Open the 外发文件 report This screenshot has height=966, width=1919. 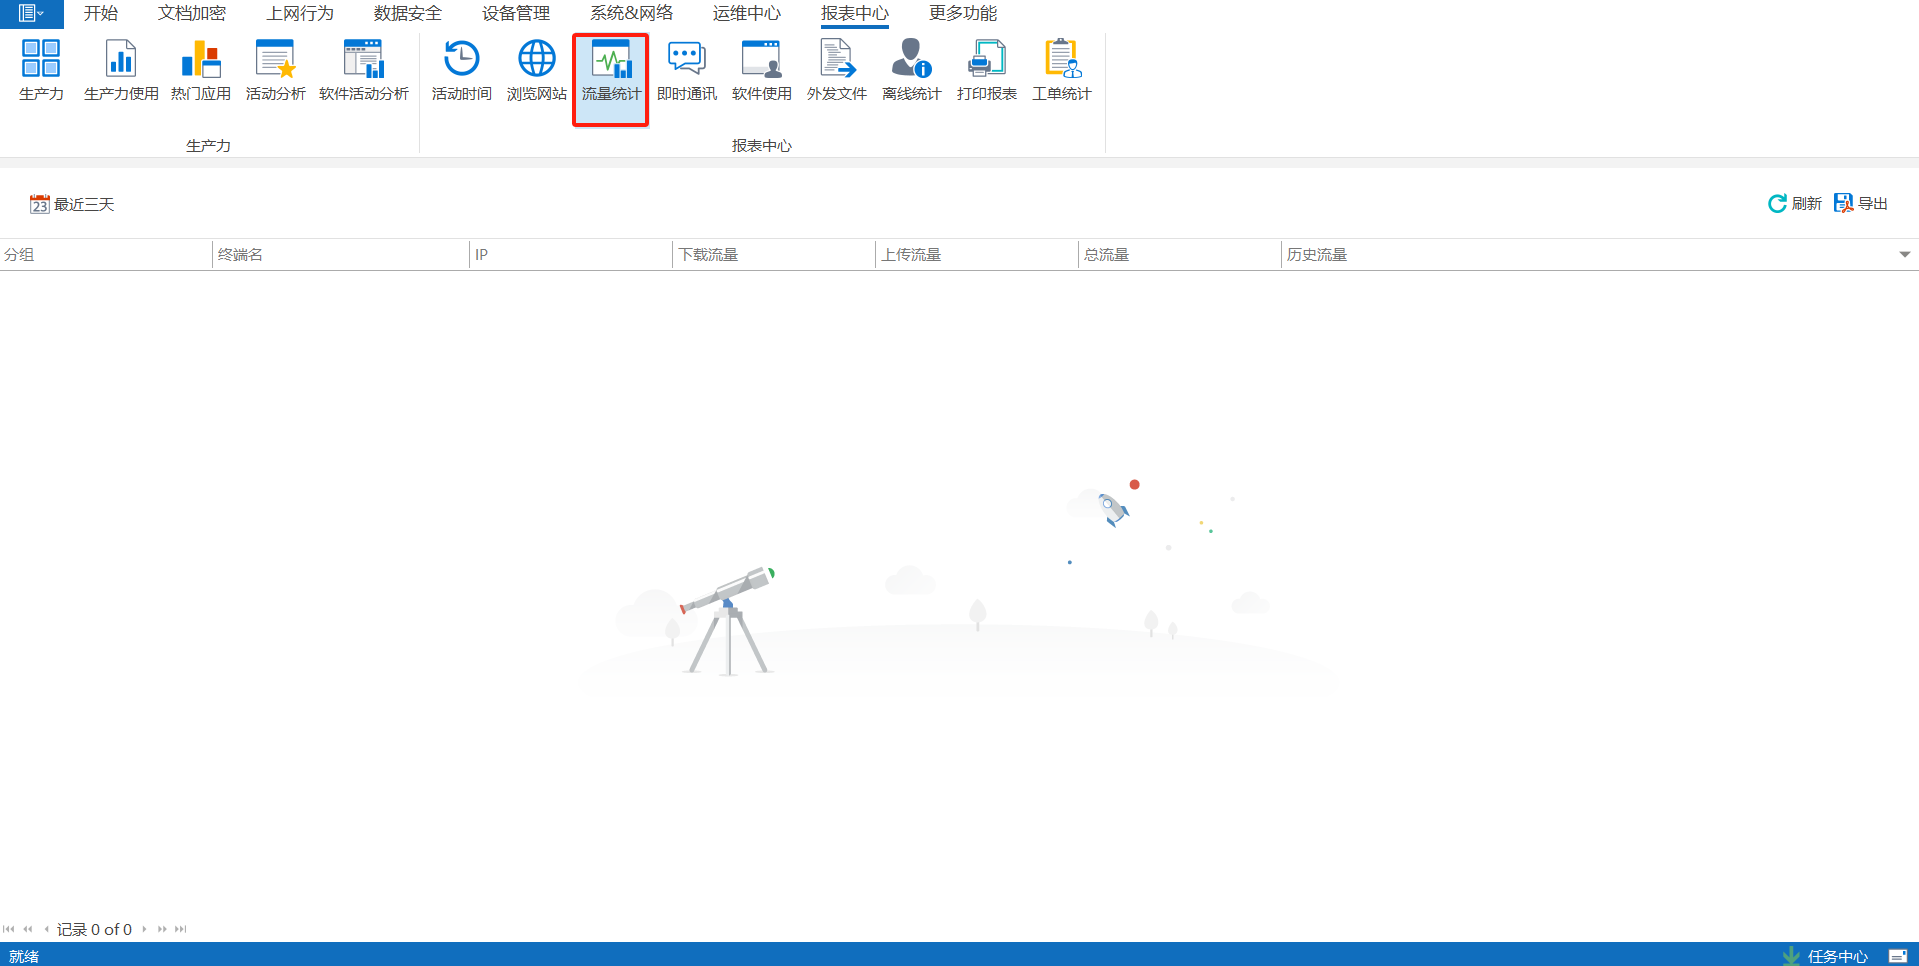pyautogui.click(x=836, y=70)
